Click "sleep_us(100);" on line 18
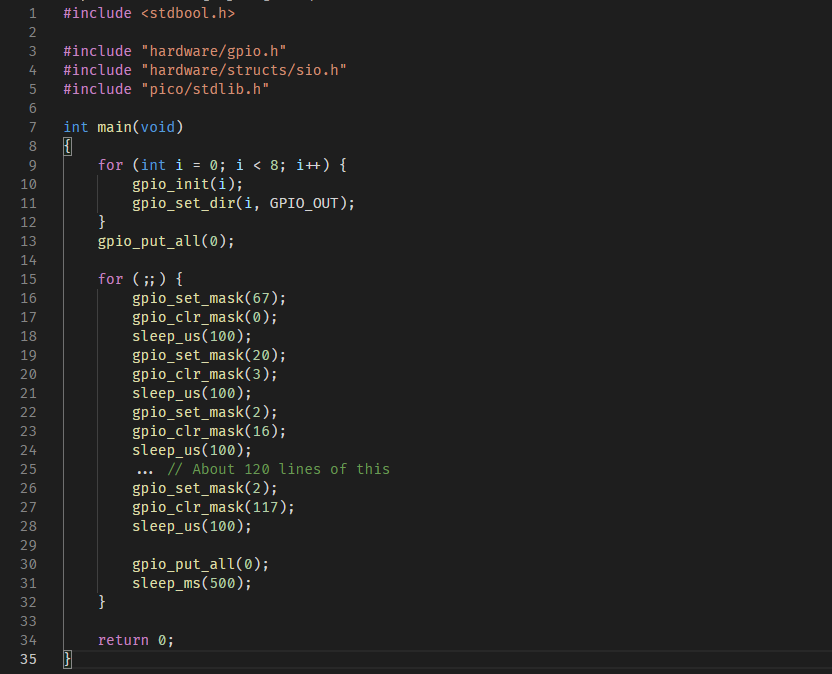The height and width of the screenshot is (674, 832). 192,337
